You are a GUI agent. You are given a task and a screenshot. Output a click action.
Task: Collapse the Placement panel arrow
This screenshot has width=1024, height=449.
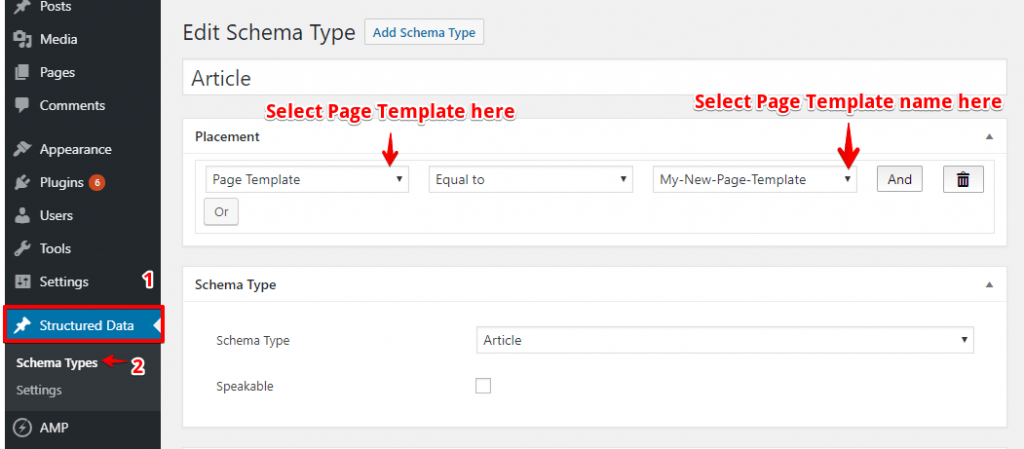tap(989, 137)
